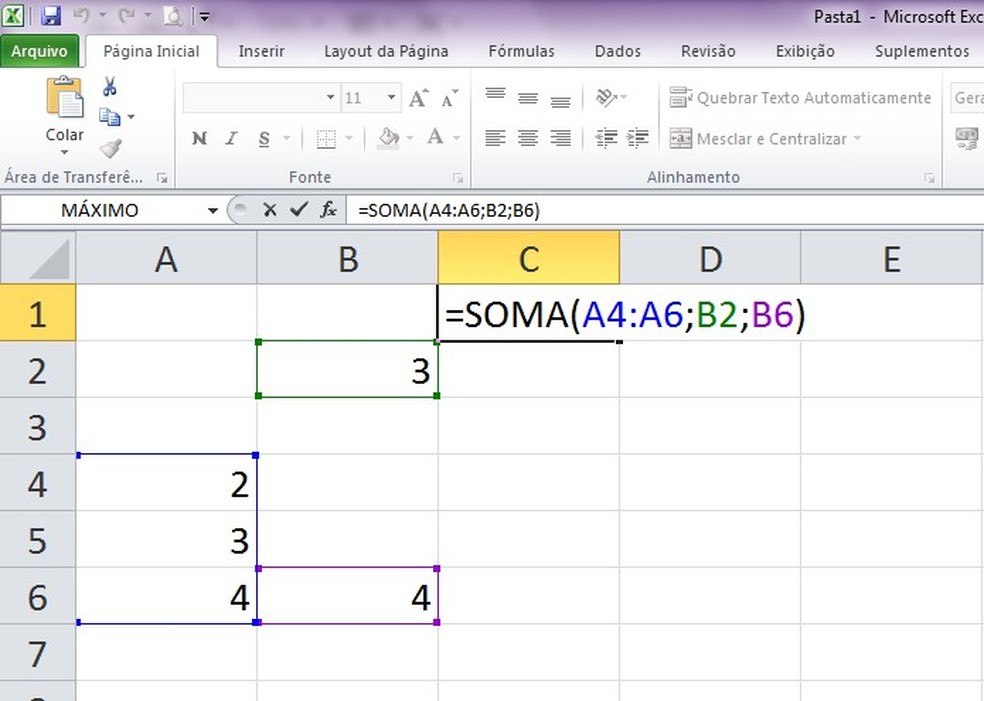Open the Copy options dropdown arrow
Viewport: 984px width, 701px height.
131,117
